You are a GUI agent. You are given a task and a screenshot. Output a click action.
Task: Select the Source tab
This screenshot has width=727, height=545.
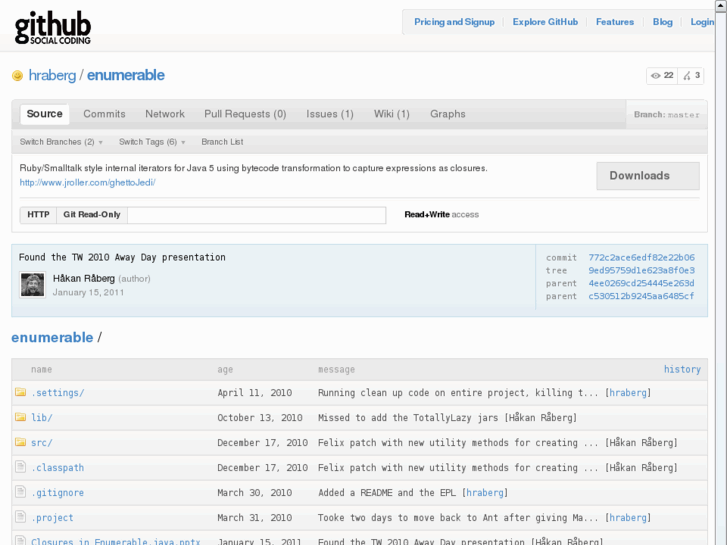(45, 114)
